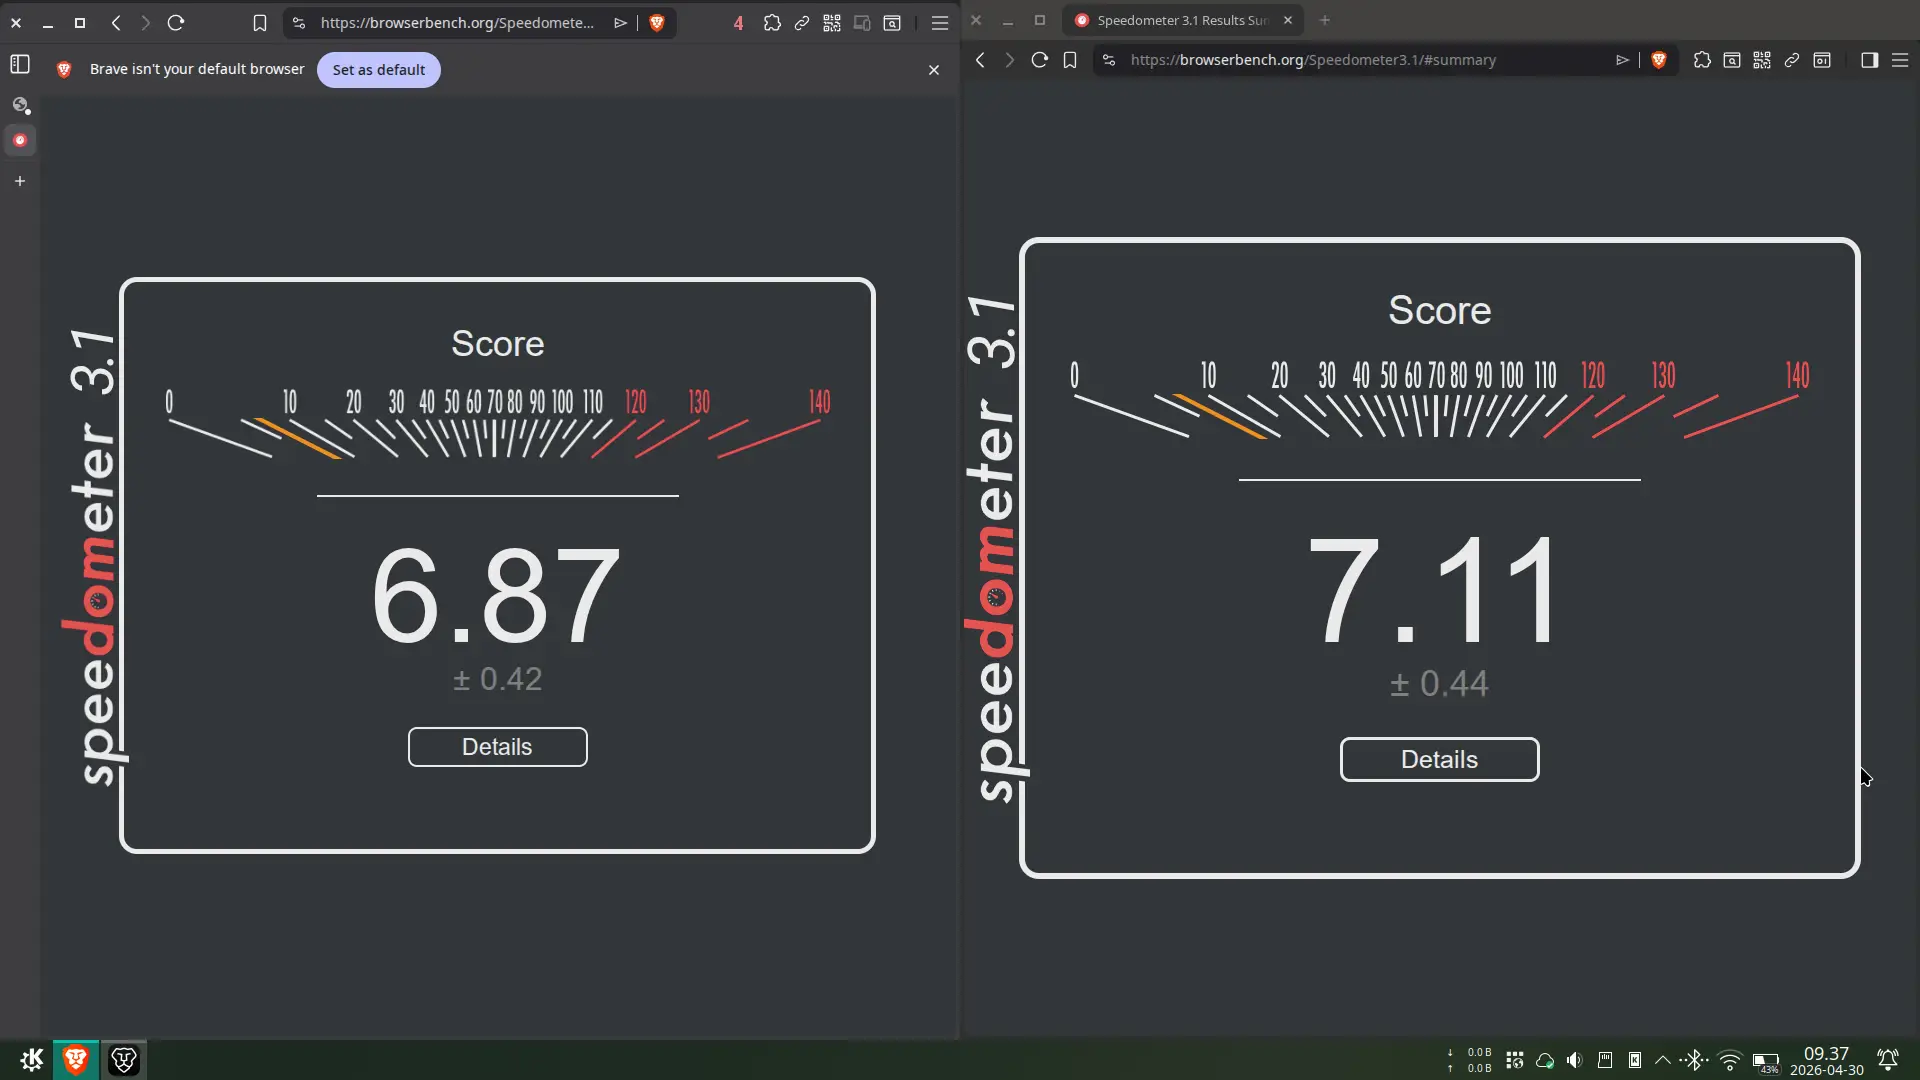Click QR code generator icon in left toolbar
Viewport: 1920px width, 1080px height.
(831, 23)
